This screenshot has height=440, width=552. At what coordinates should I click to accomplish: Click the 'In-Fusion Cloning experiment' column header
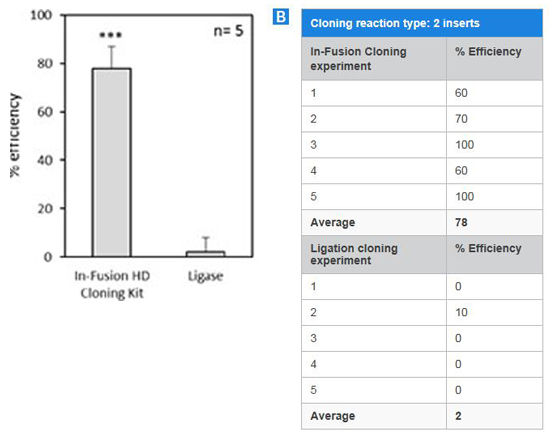374,59
